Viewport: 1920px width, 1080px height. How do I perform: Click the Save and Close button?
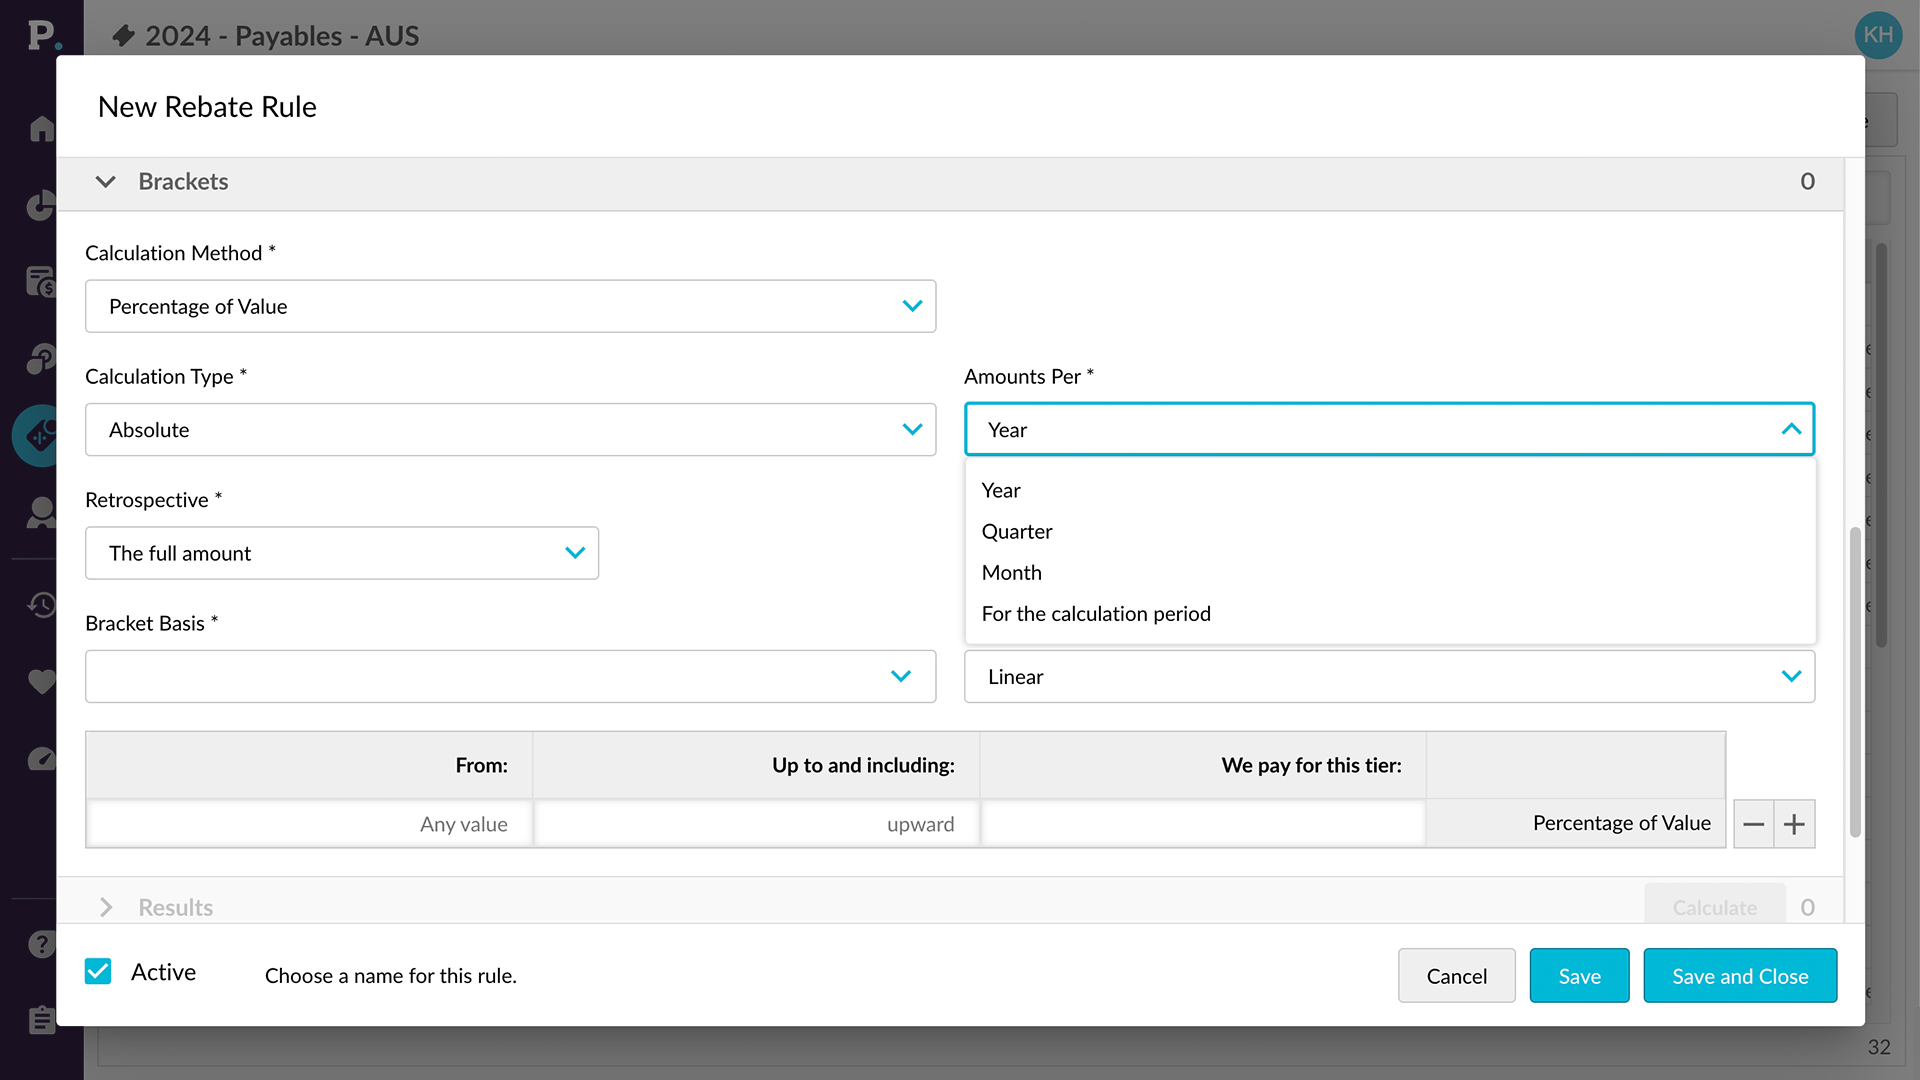click(x=1739, y=976)
